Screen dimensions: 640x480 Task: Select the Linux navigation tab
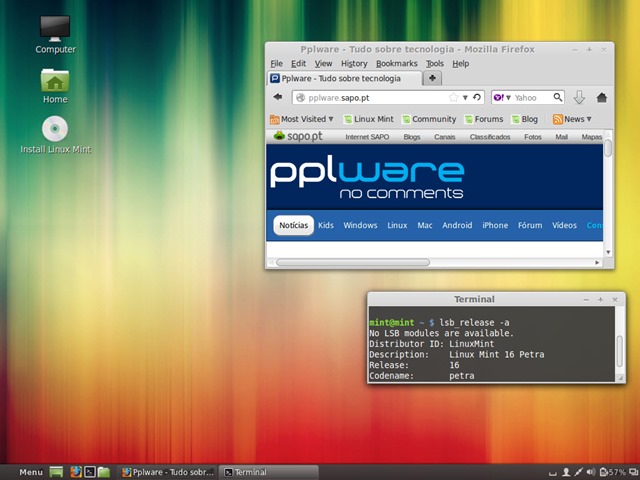(397, 225)
